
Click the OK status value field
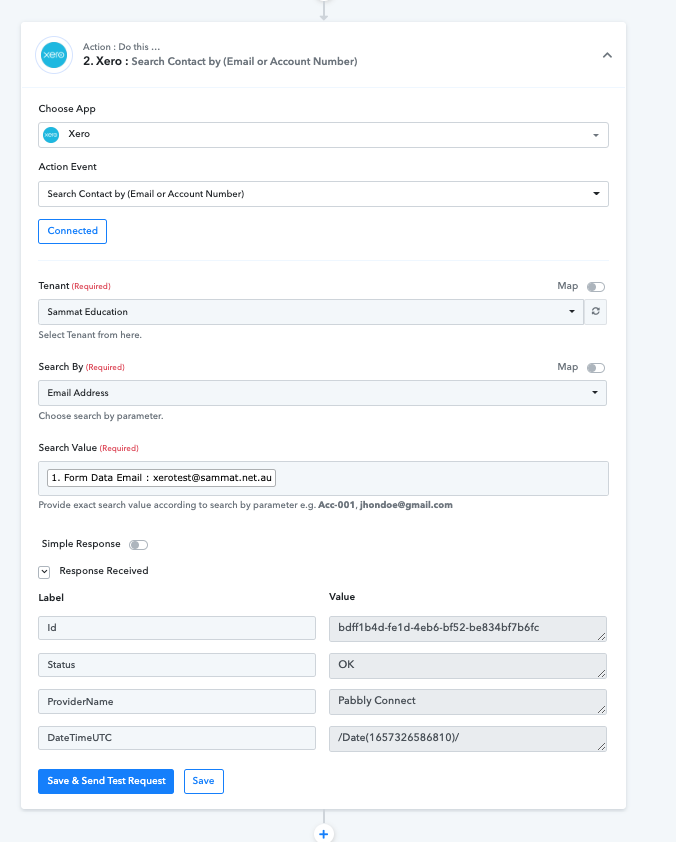point(468,666)
